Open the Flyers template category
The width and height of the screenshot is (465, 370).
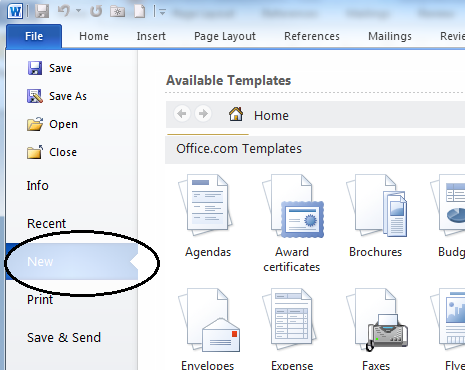pyautogui.click(x=448, y=328)
